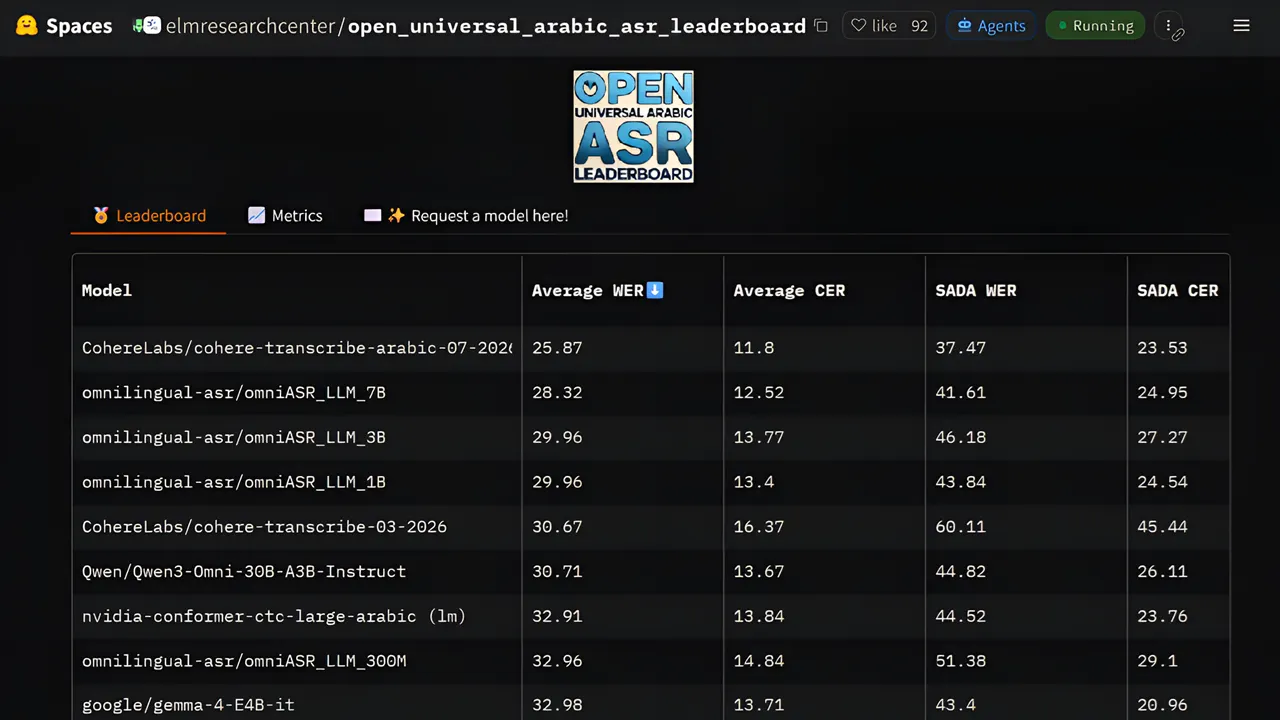Switch to the Leaderboard tab
The width and height of the screenshot is (1280, 720).
point(149,215)
